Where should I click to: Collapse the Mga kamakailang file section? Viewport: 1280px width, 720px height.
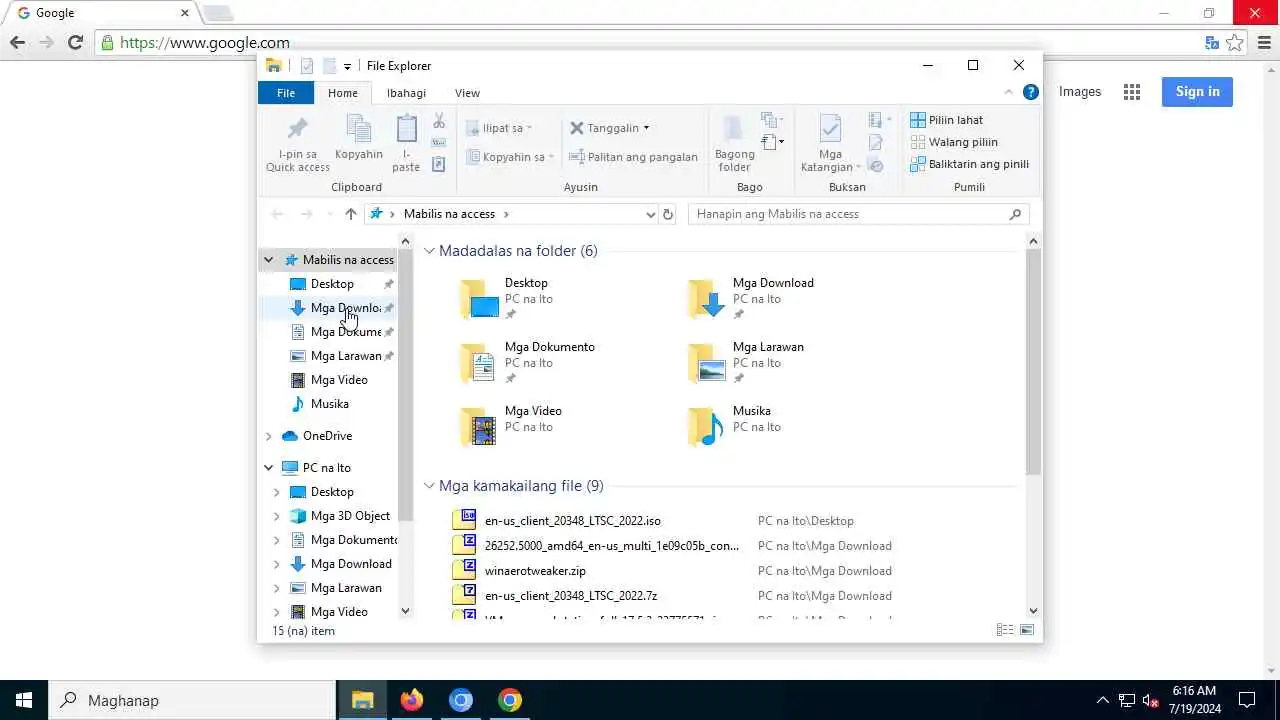(x=429, y=486)
